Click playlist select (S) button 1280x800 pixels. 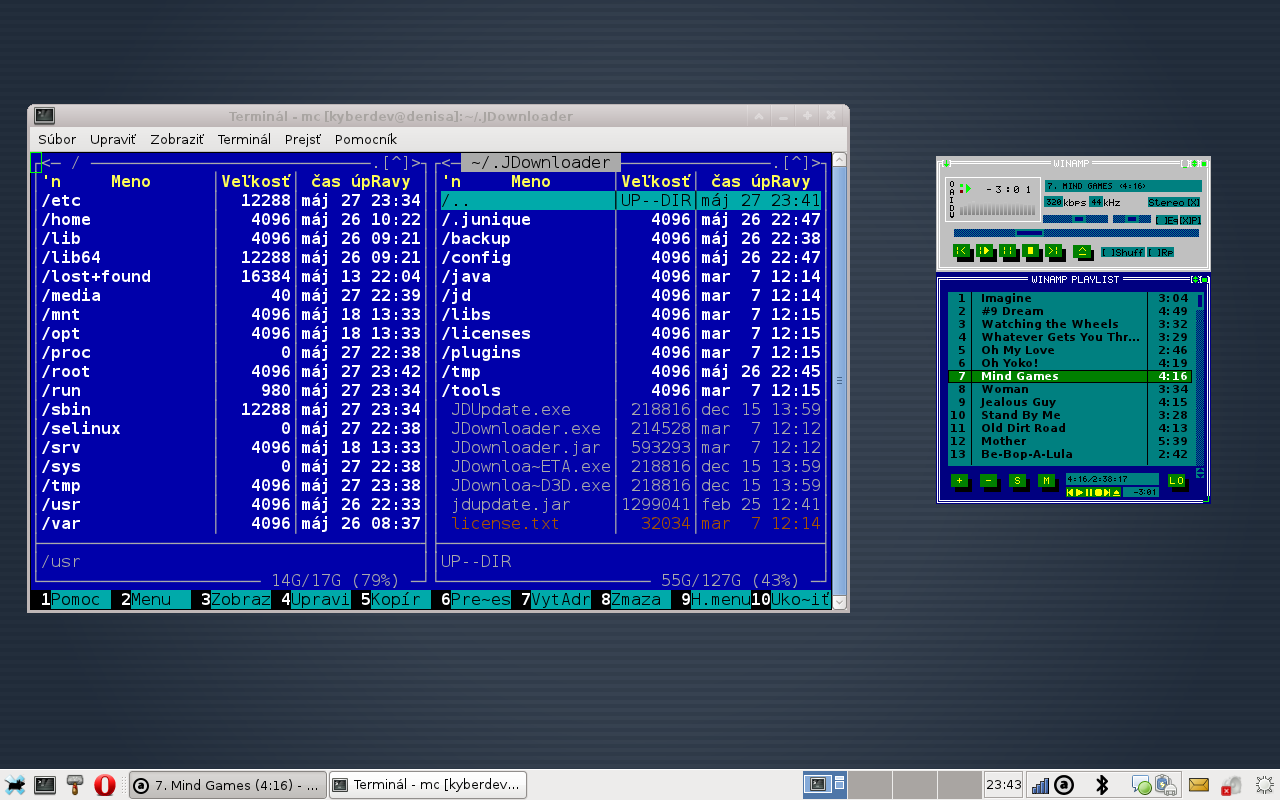(x=1017, y=480)
